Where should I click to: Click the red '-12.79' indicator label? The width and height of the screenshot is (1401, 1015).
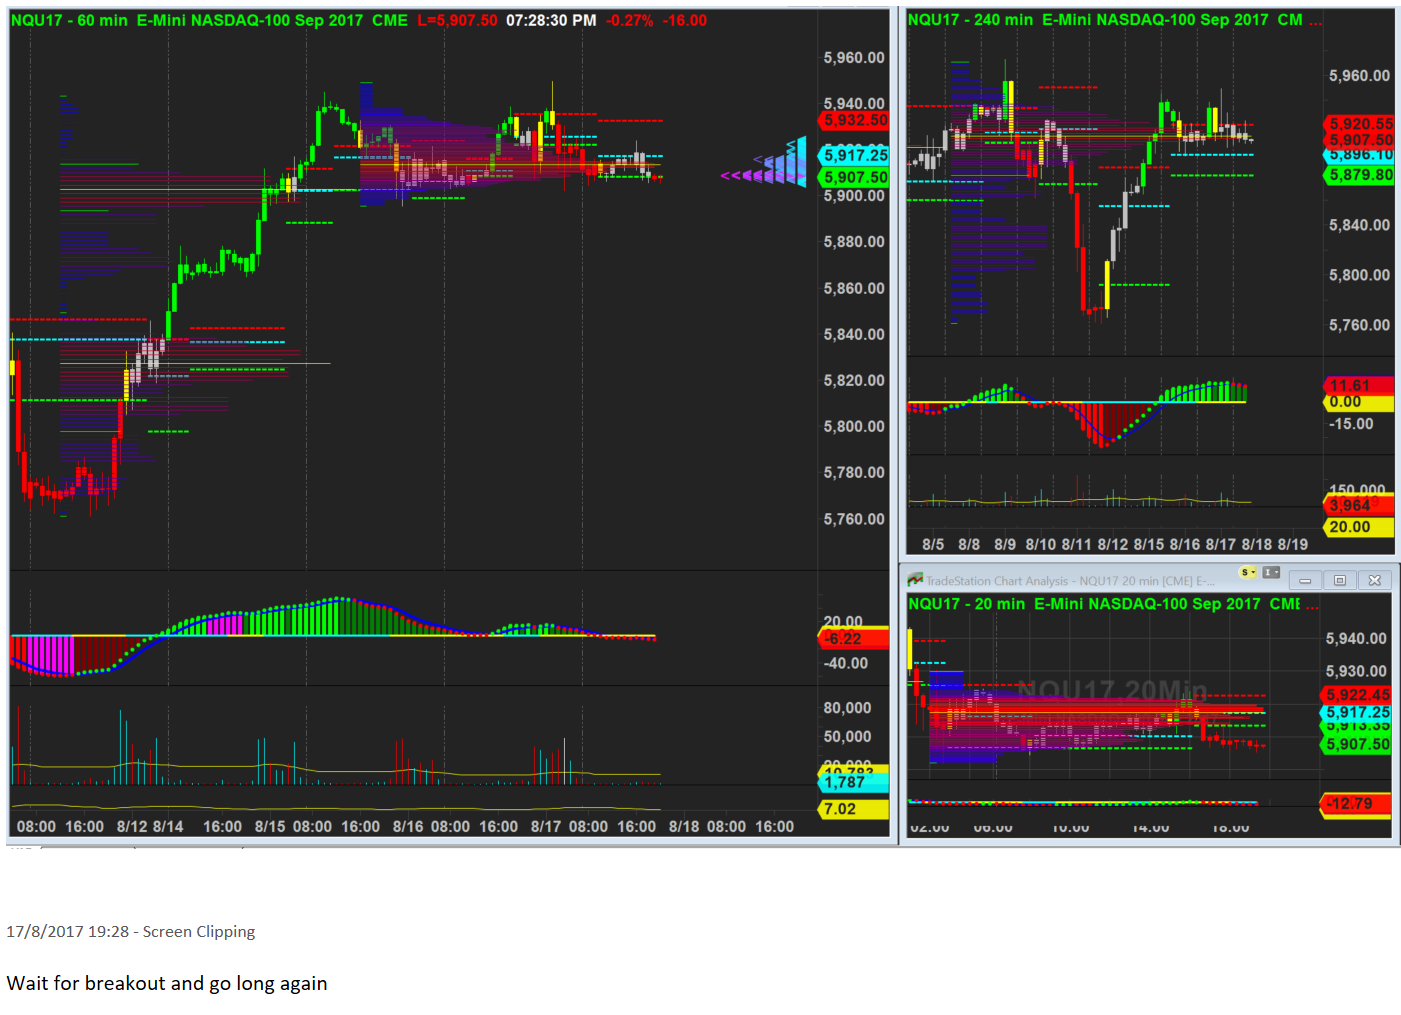pyautogui.click(x=1357, y=804)
